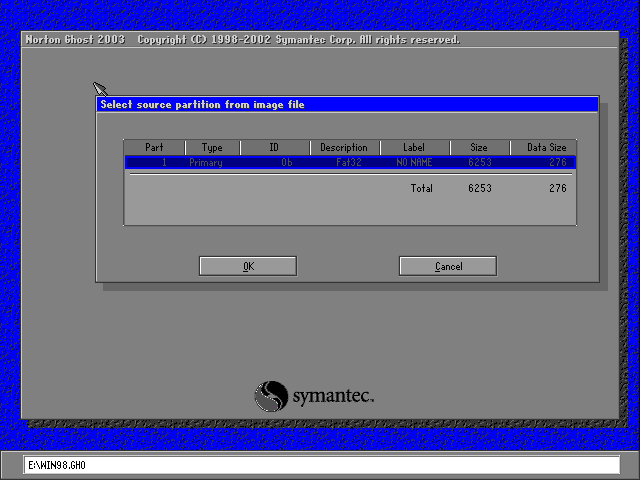Select the Description column header
Viewport: 640px width, 480px height.
(344, 147)
